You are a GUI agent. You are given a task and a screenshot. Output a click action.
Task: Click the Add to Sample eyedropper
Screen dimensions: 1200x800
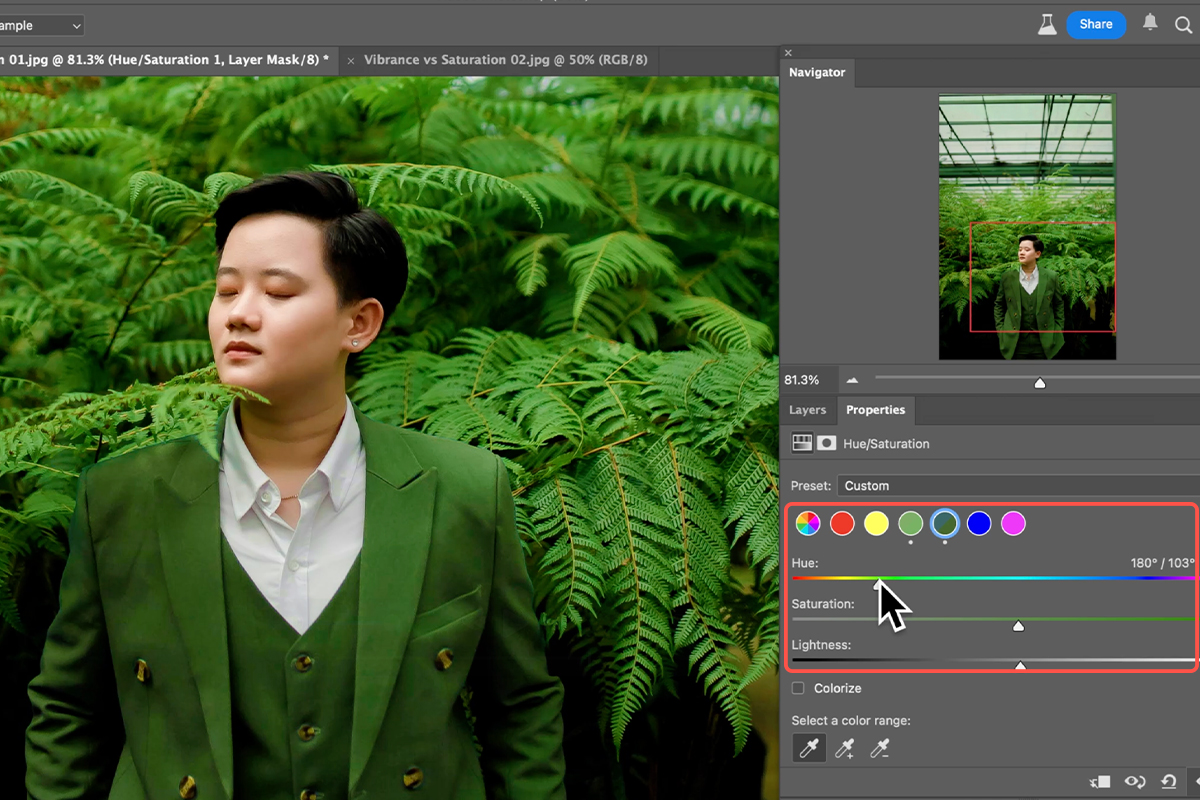pos(845,748)
